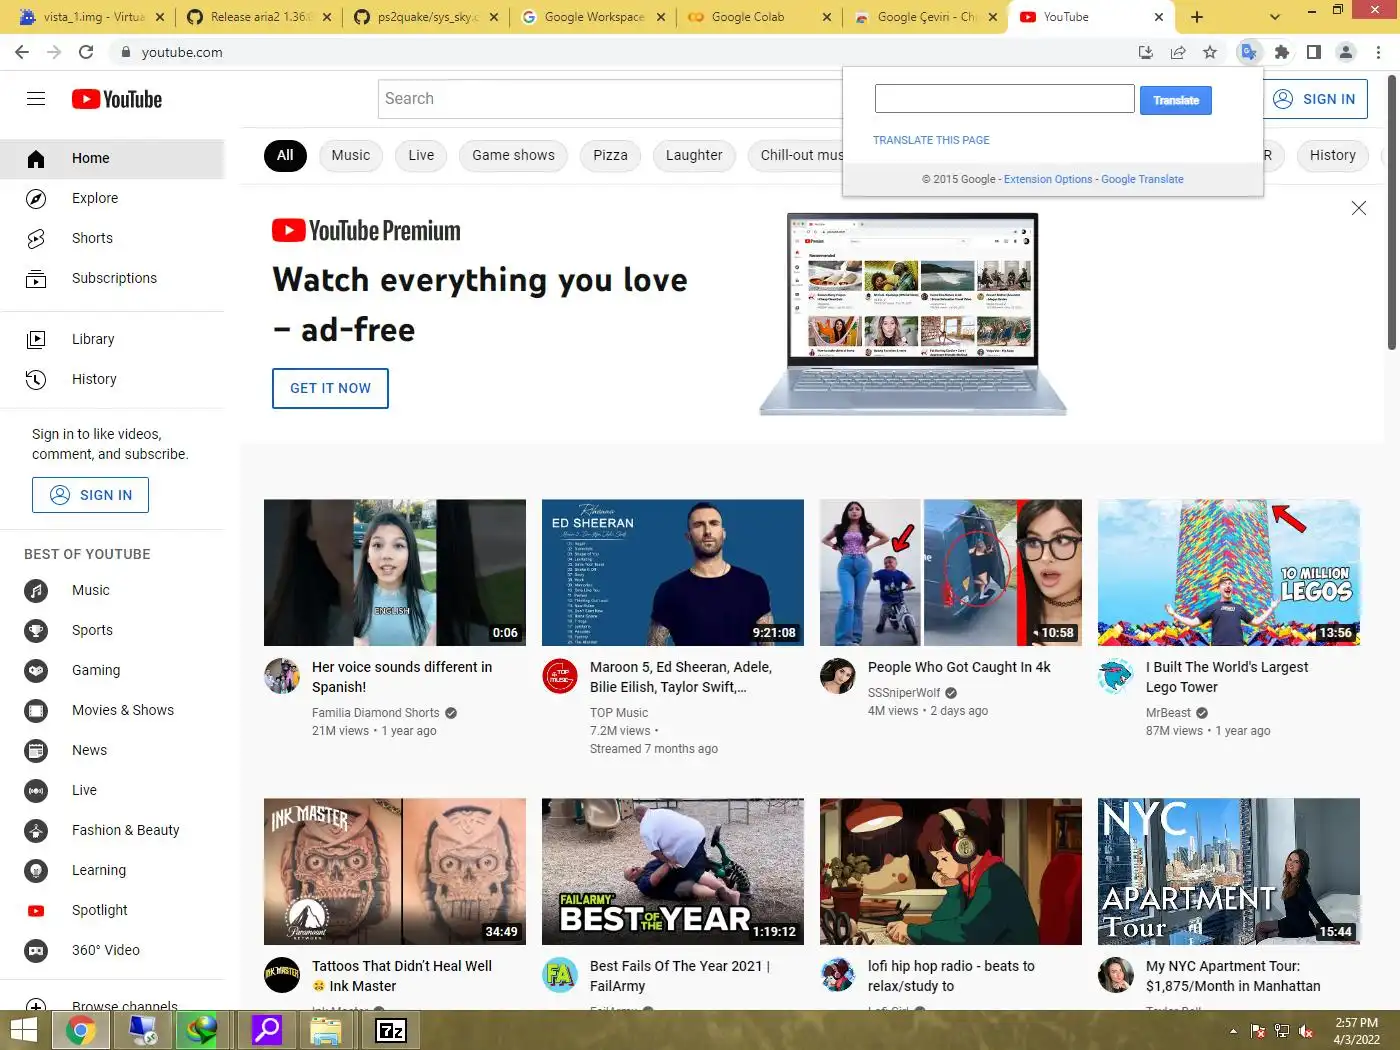
Task: Toggle the Chrome side panel icon
Action: 1314,52
